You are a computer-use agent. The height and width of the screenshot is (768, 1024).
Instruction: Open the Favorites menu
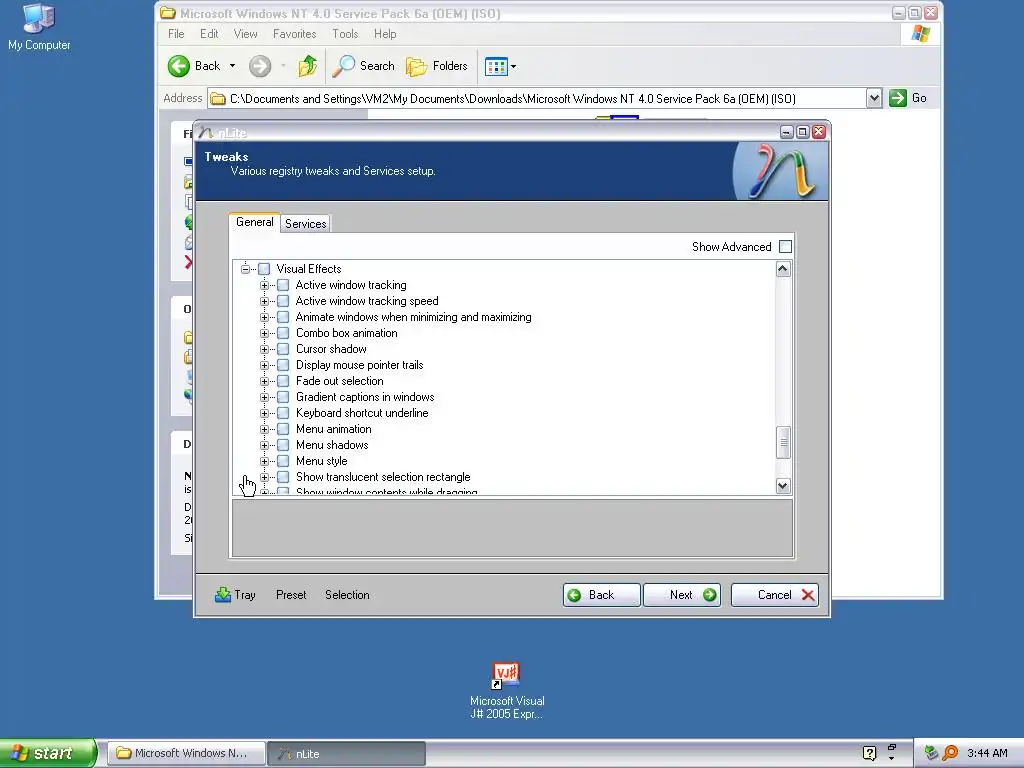click(295, 34)
